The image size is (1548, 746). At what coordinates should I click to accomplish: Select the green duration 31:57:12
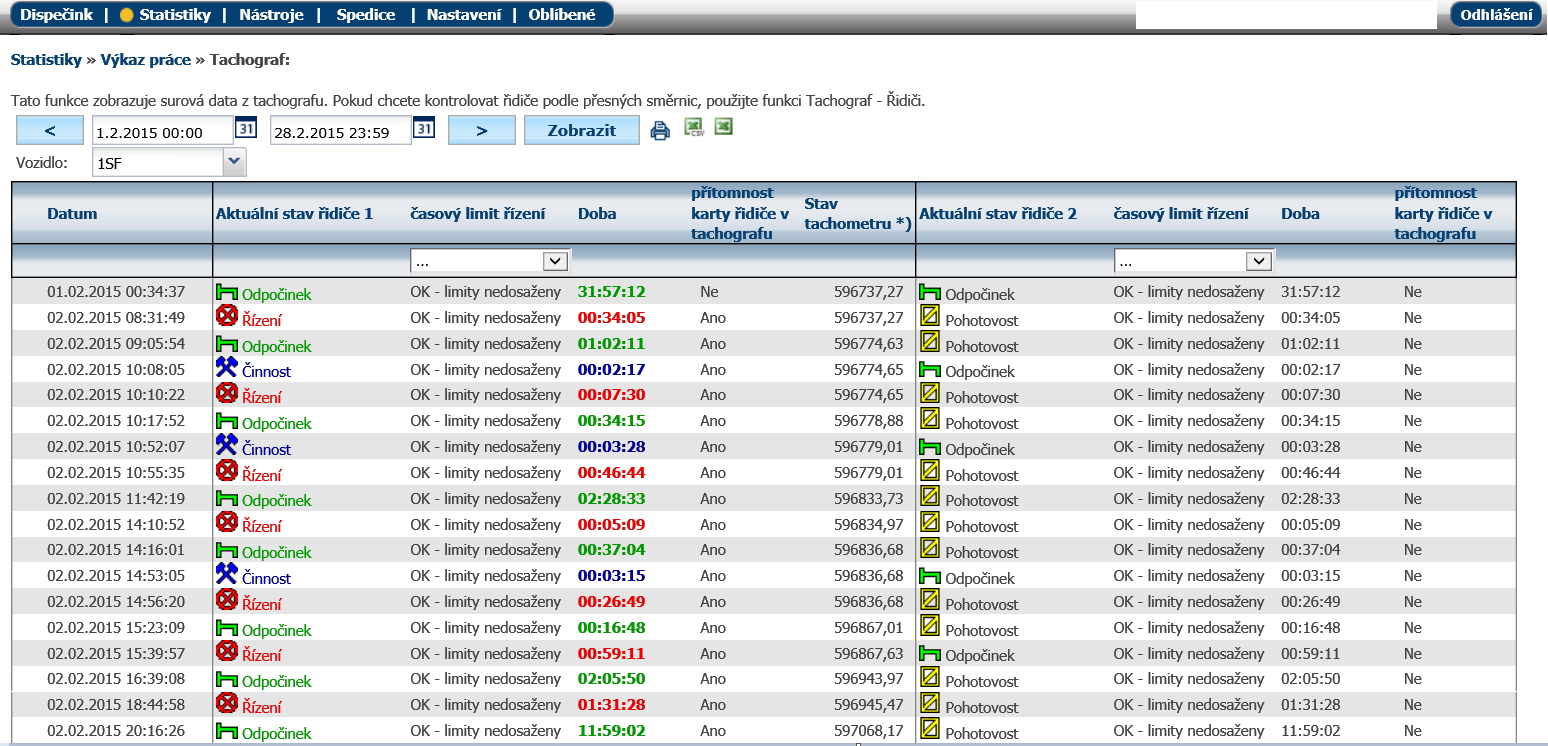pyautogui.click(x=612, y=292)
